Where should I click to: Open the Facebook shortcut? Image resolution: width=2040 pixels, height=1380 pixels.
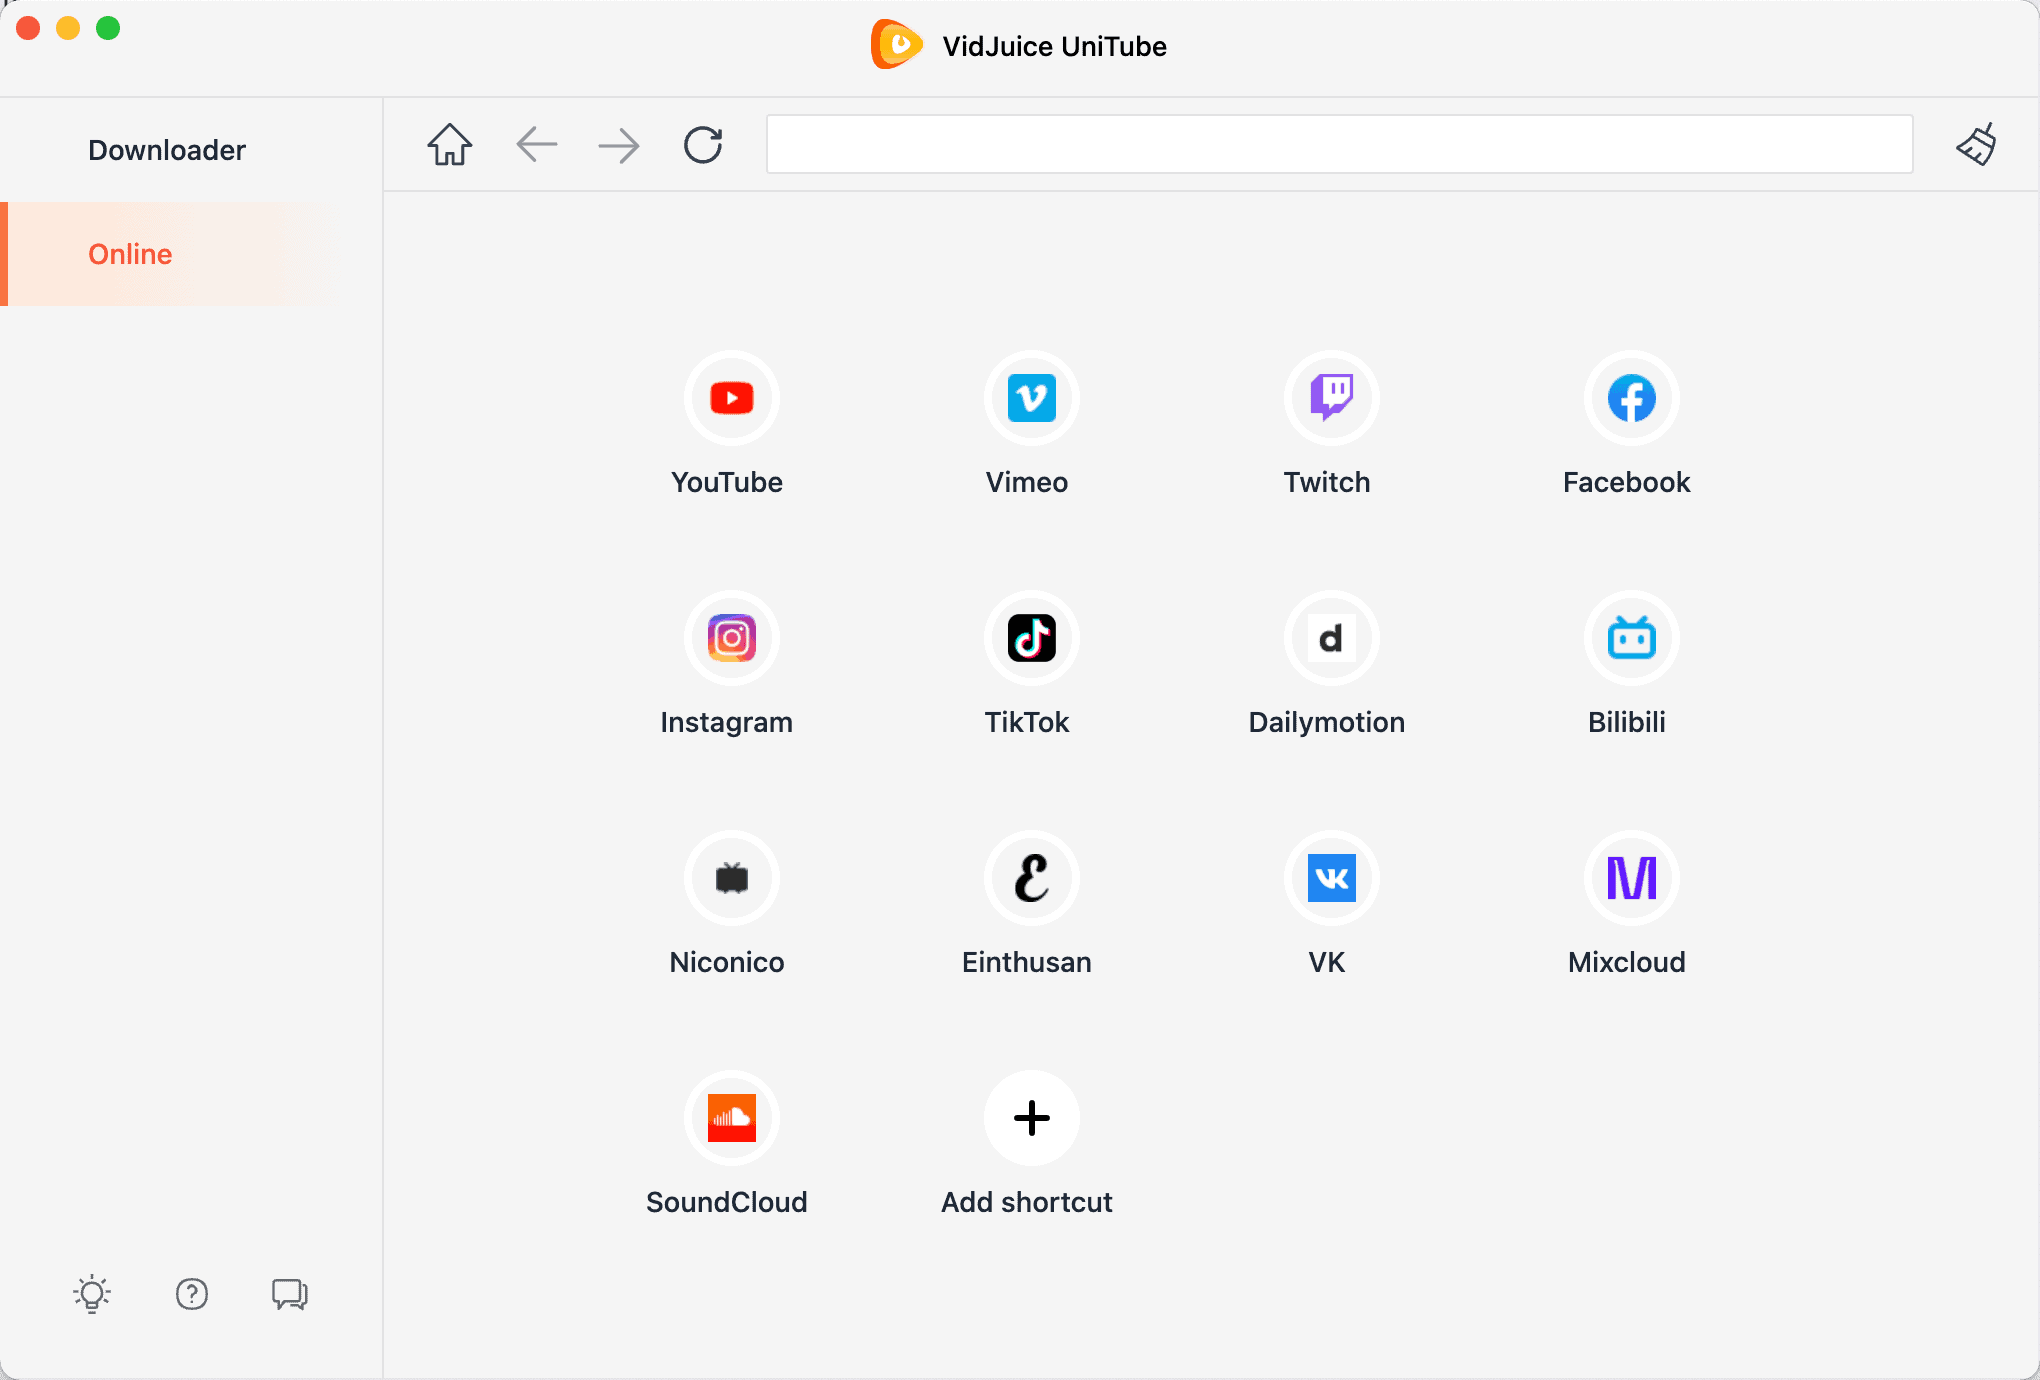point(1631,398)
